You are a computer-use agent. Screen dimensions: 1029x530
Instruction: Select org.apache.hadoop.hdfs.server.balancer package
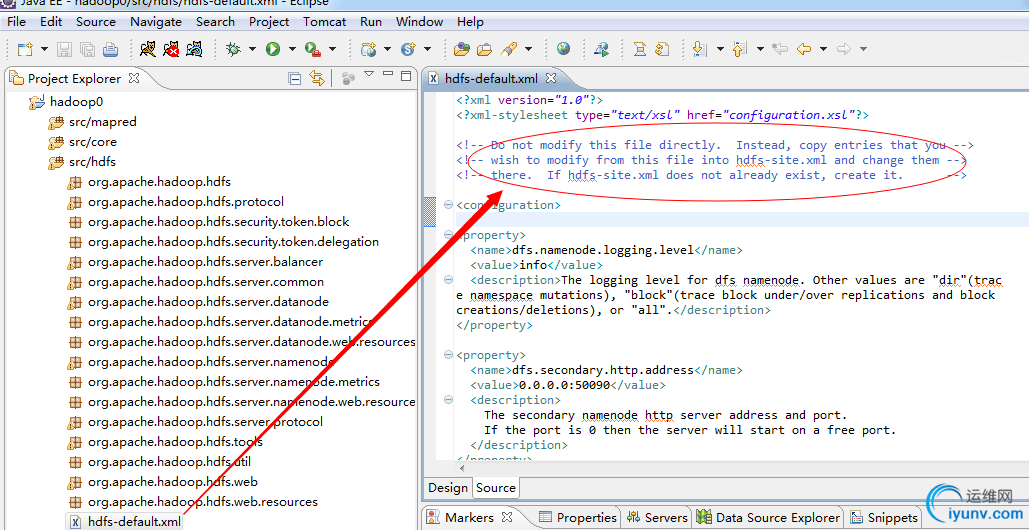pyautogui.click(x=205, y=262)
